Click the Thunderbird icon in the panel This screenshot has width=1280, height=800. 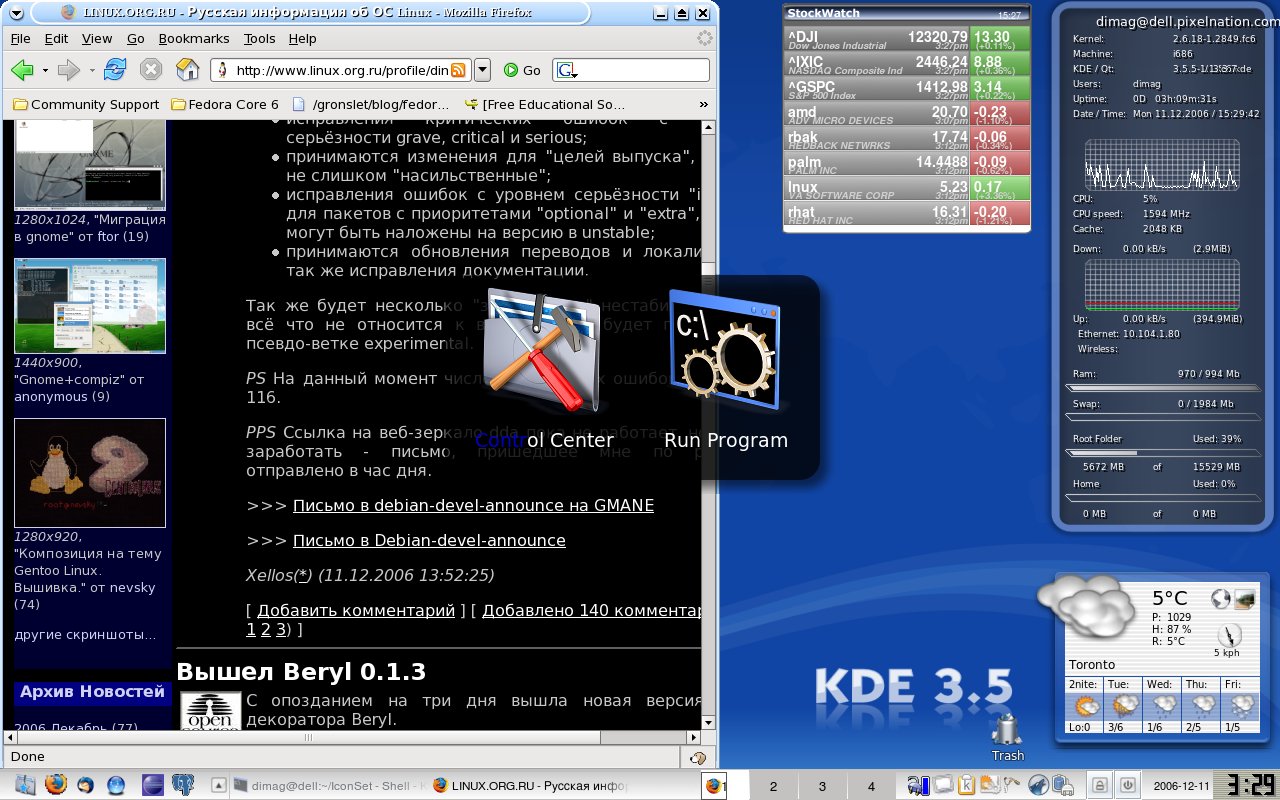click(x=86, y=785)
